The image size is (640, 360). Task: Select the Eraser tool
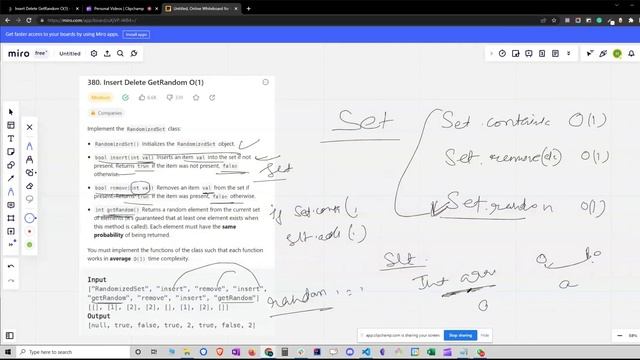(29, 186)
